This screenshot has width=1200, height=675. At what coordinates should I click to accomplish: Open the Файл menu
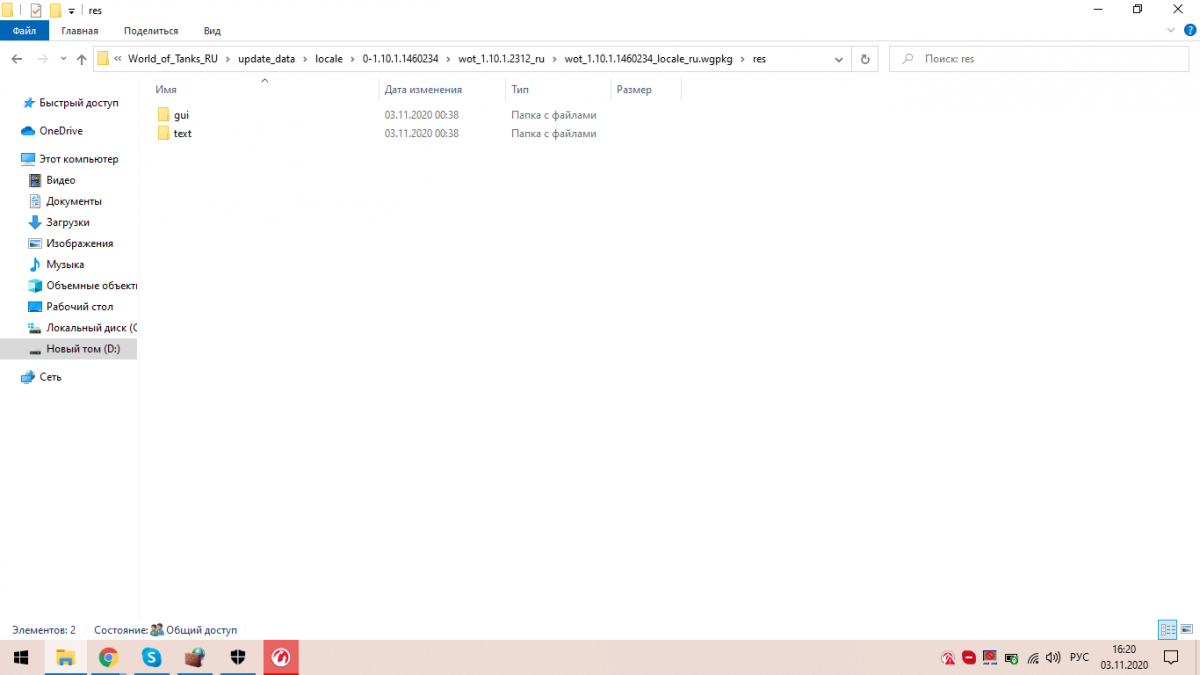[24, 31]
